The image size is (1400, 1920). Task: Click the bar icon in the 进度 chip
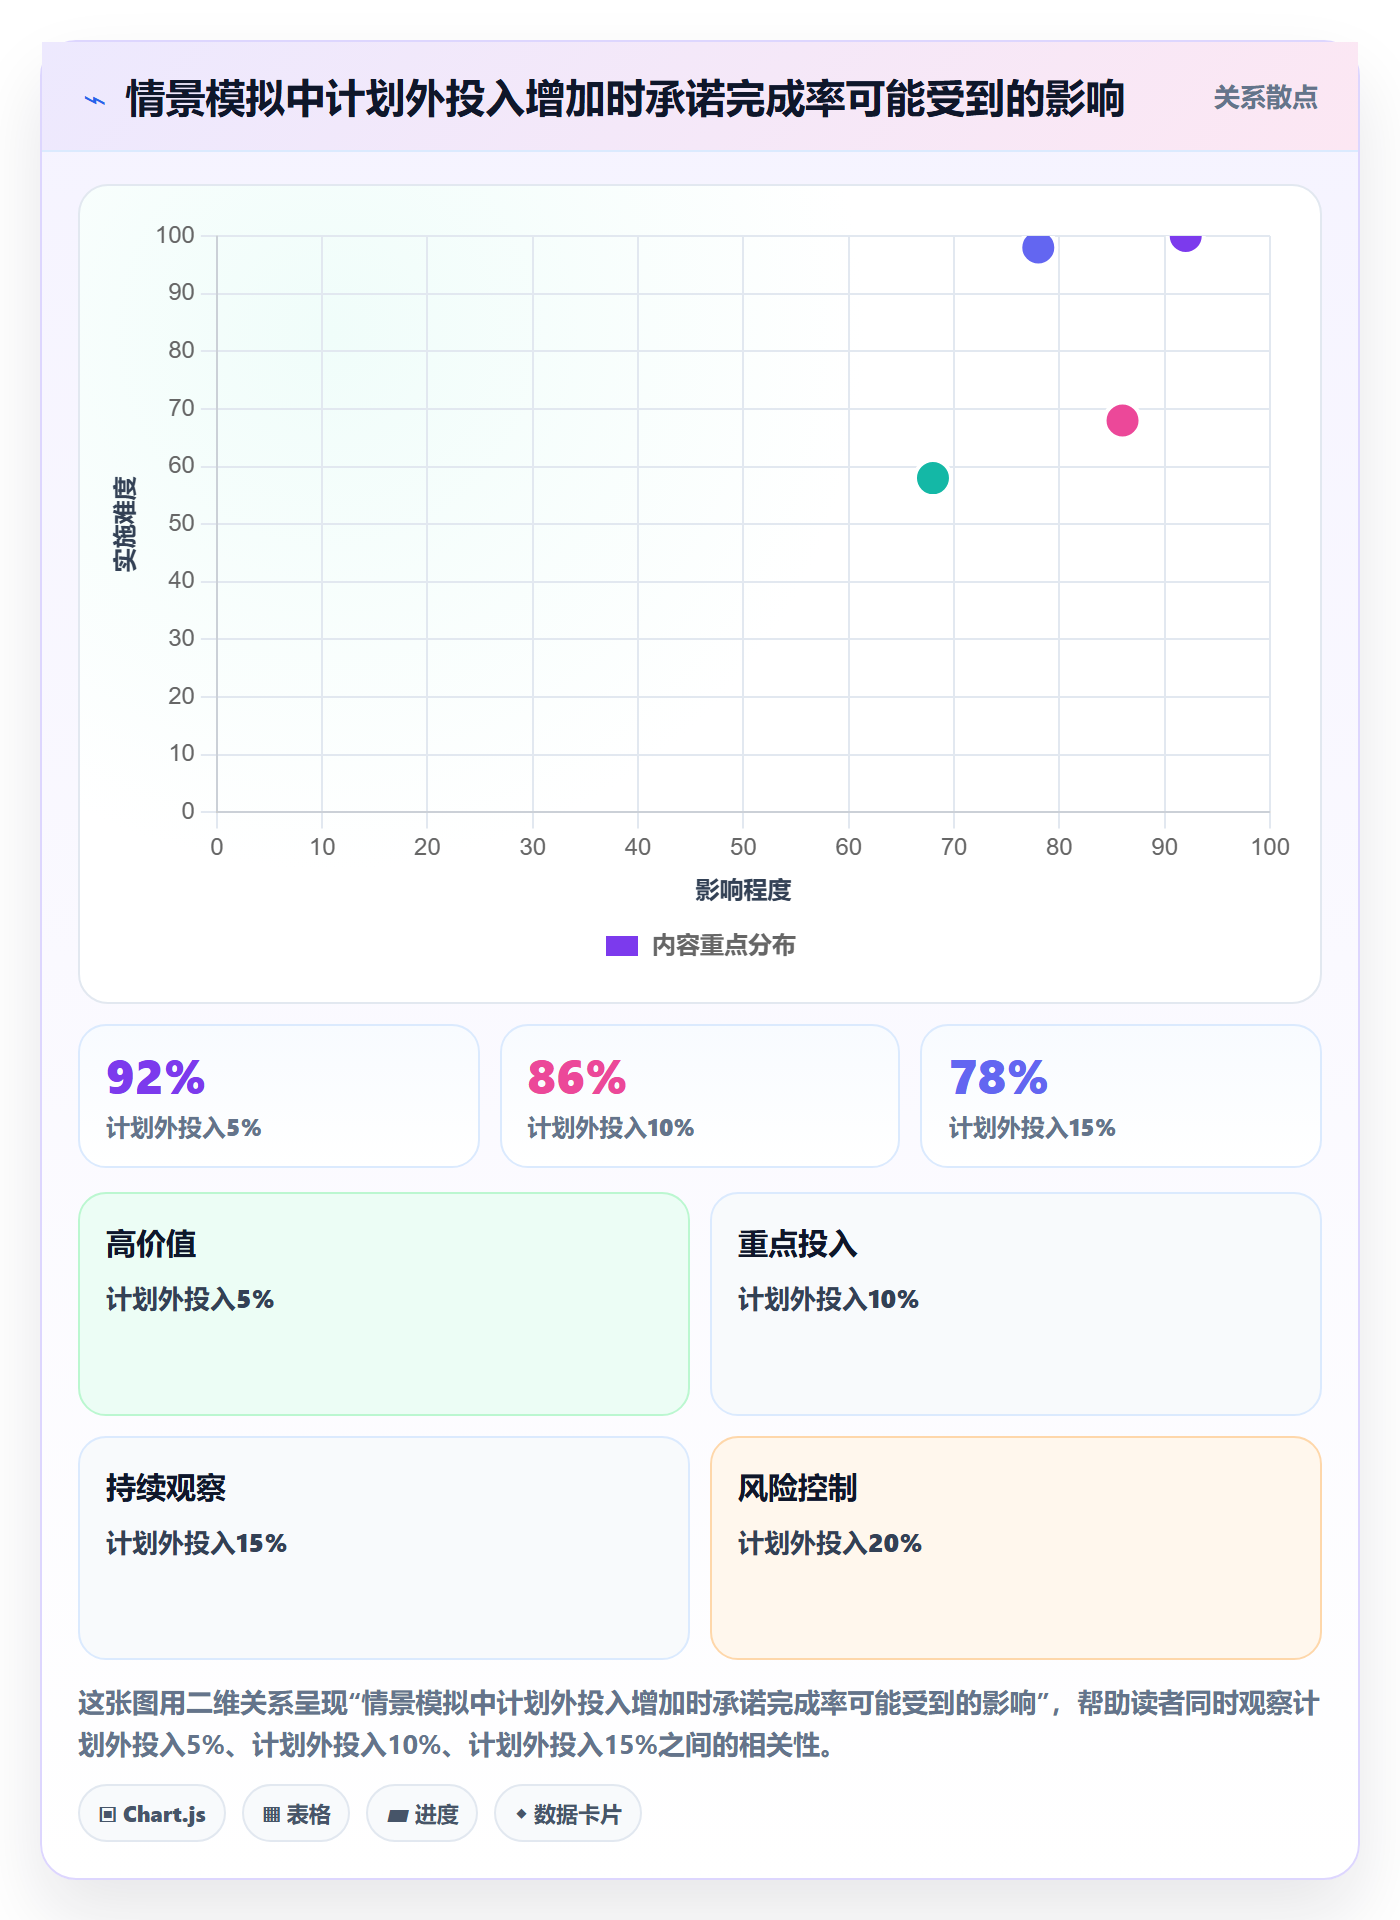coord(397,1816)
